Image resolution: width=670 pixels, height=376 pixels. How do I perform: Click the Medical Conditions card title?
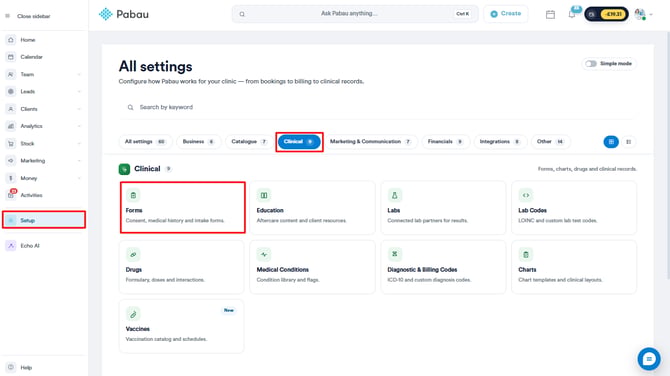[282, 270]
